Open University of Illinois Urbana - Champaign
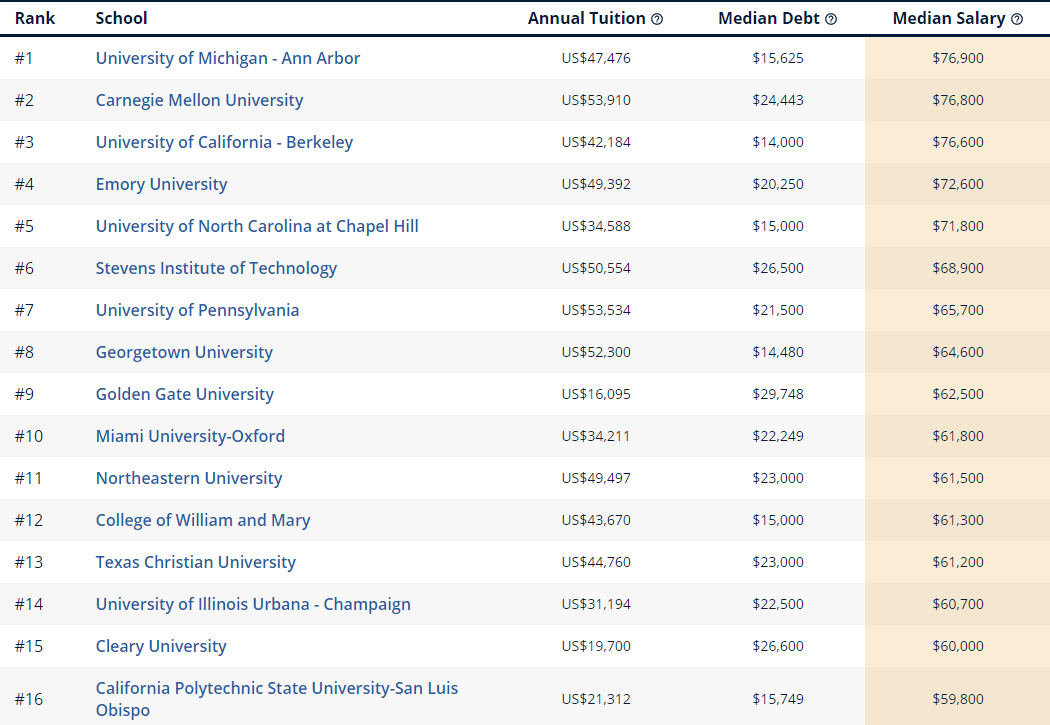Image resolution: width=1050 pixels, height=725 pixels. (x=253, y=604)
